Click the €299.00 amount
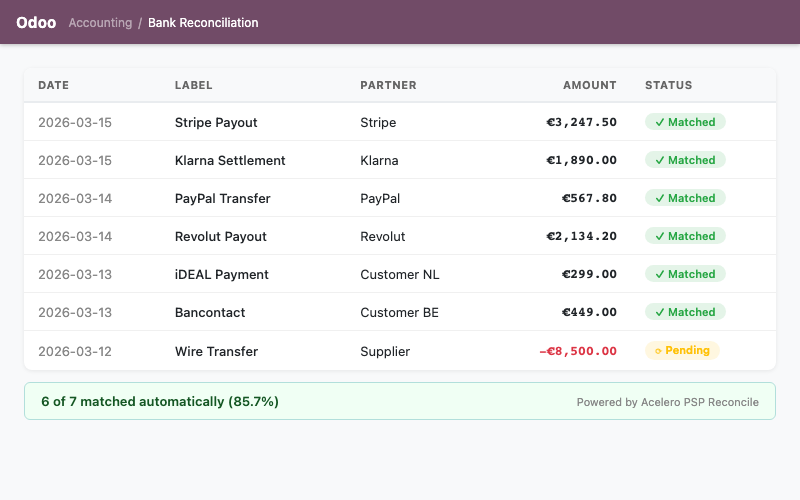800x500 pixels. [x=589, y=274]
